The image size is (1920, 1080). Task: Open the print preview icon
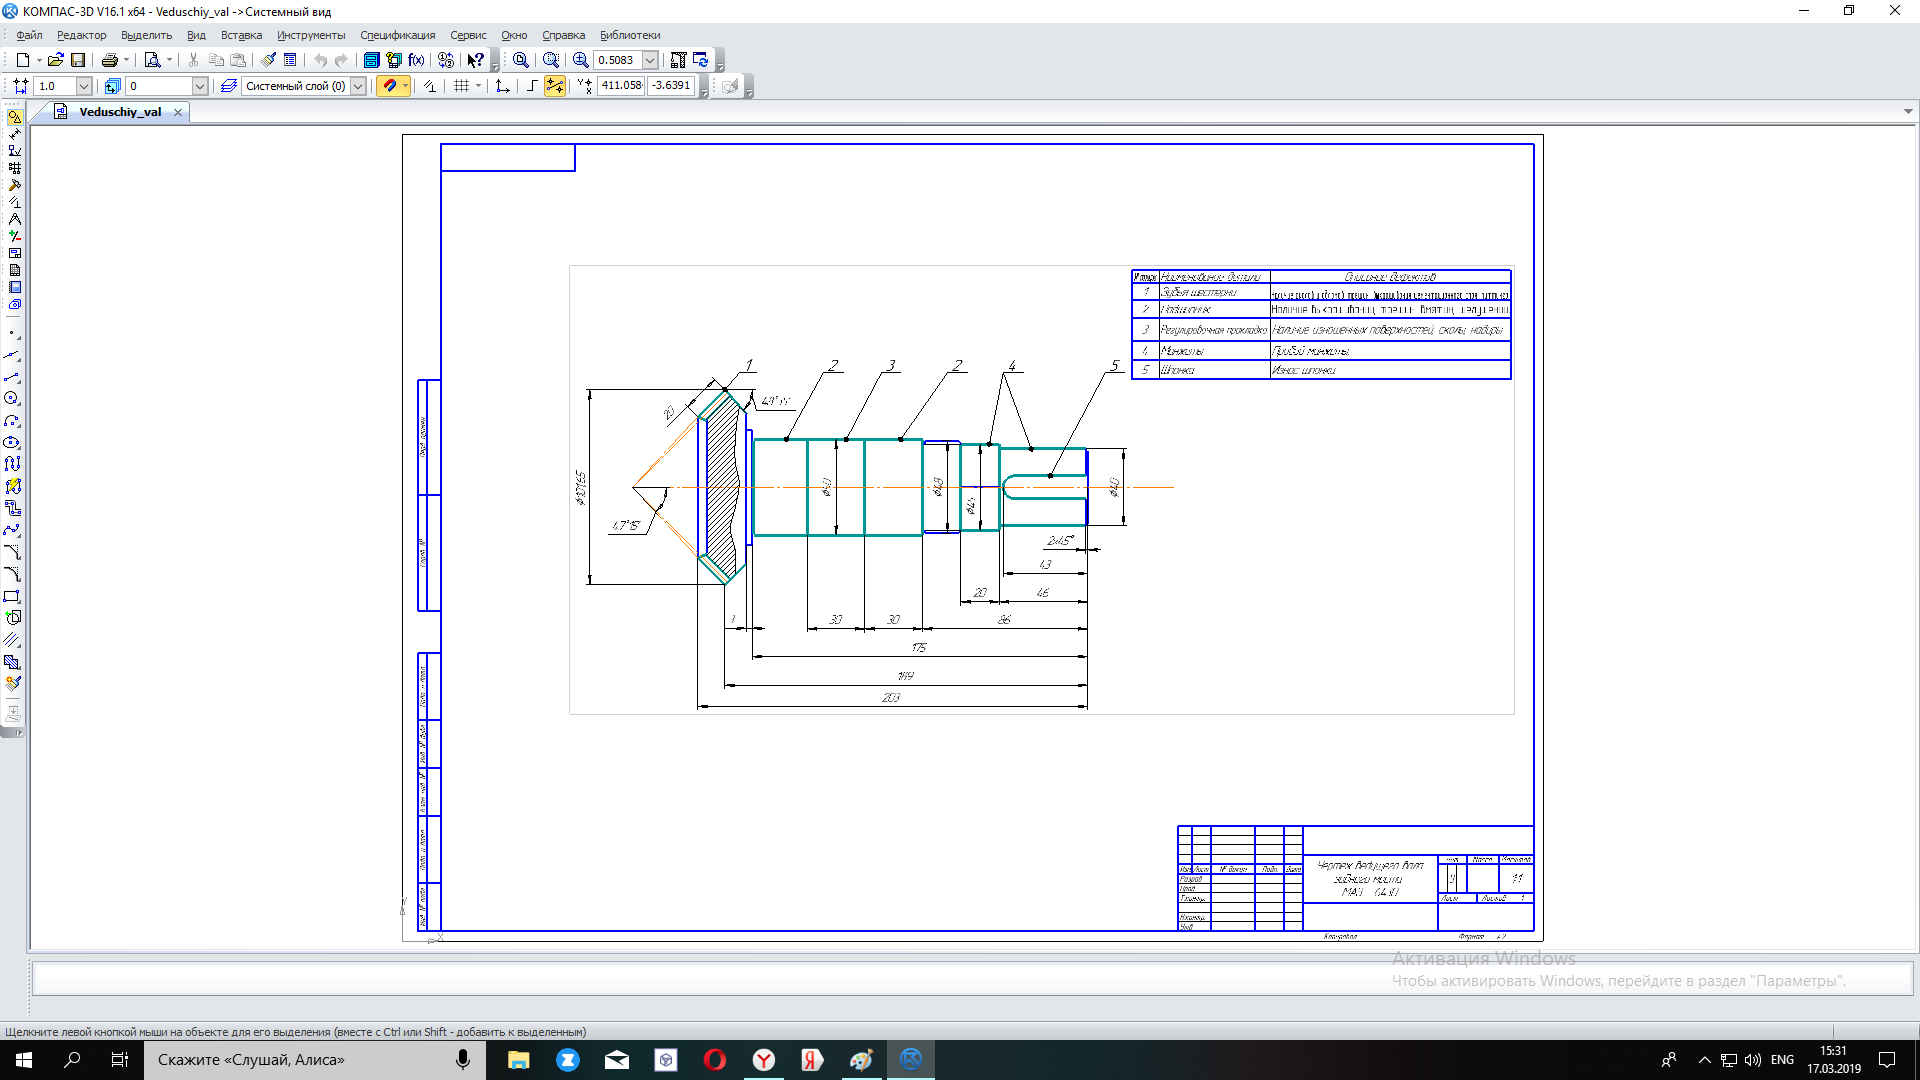[152, 60]
